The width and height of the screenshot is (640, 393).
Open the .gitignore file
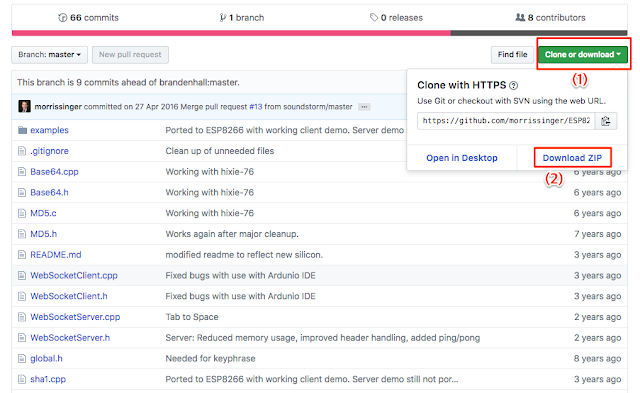[x=49, y=151]
